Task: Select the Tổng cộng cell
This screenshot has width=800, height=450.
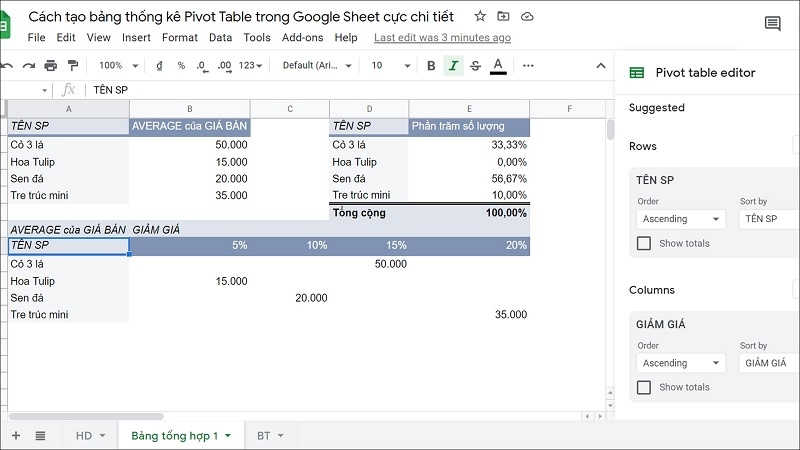Action: pos(369,213)
